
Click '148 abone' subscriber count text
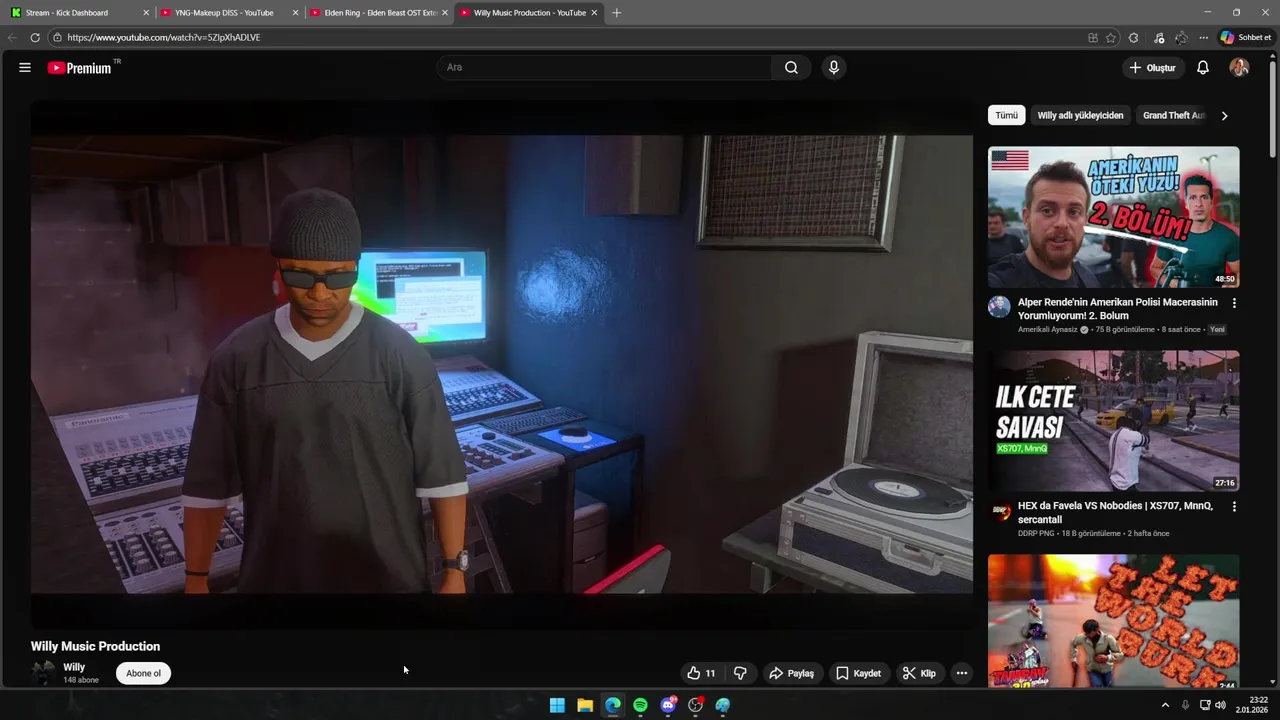click(81, 680)
